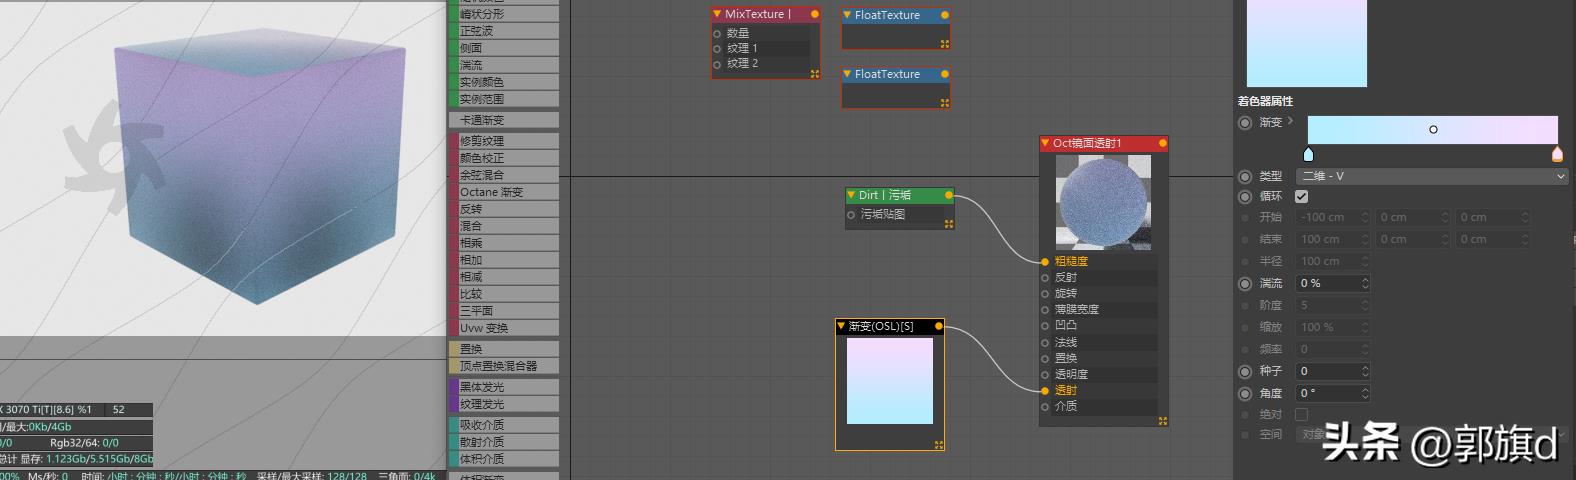Image resolution: width=1576 pixels, height=480 pixels.
Task: Expand the 渐变 gradient chevron
Action: coord(1291,121)
